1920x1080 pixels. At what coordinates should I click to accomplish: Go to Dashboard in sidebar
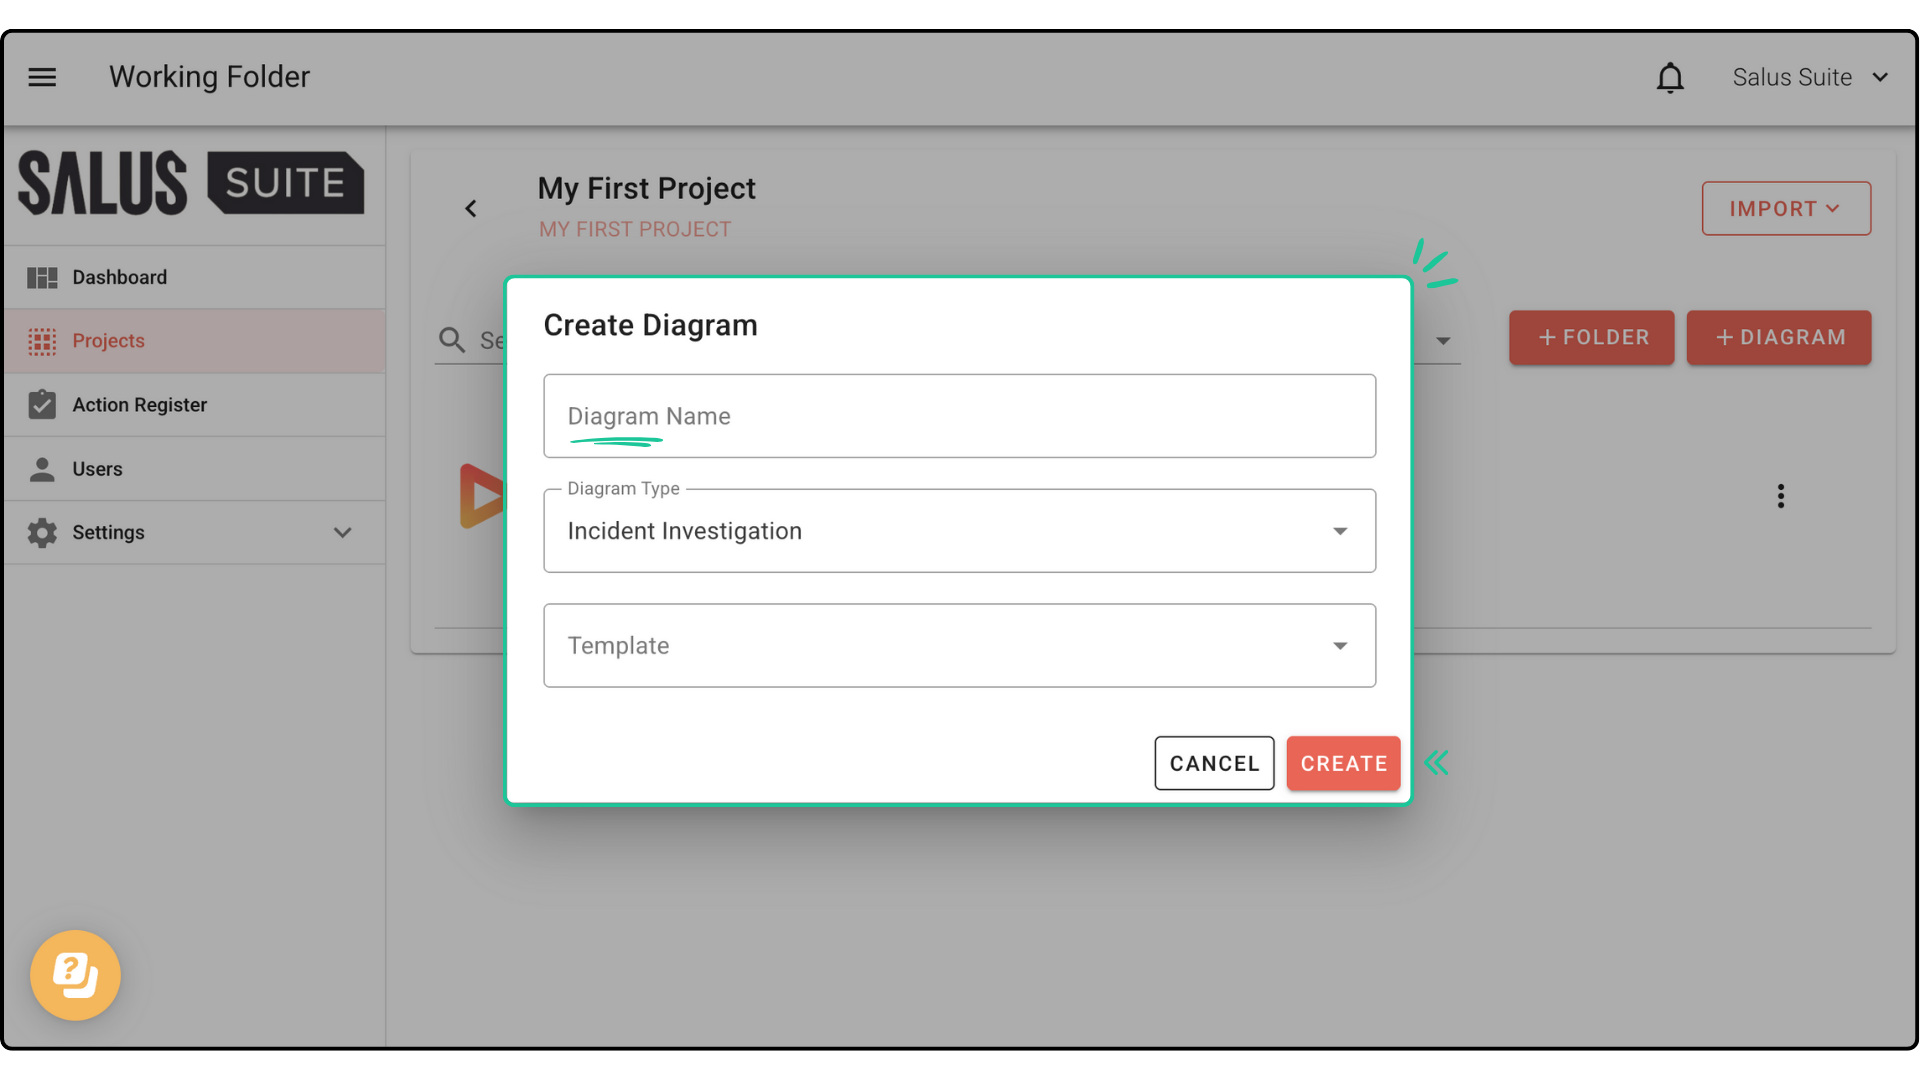(119, 277)
